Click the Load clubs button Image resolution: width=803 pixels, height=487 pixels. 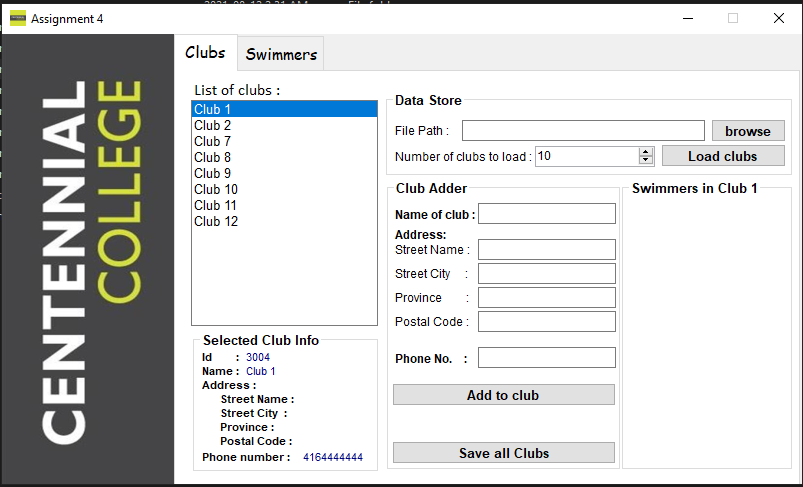723,156
